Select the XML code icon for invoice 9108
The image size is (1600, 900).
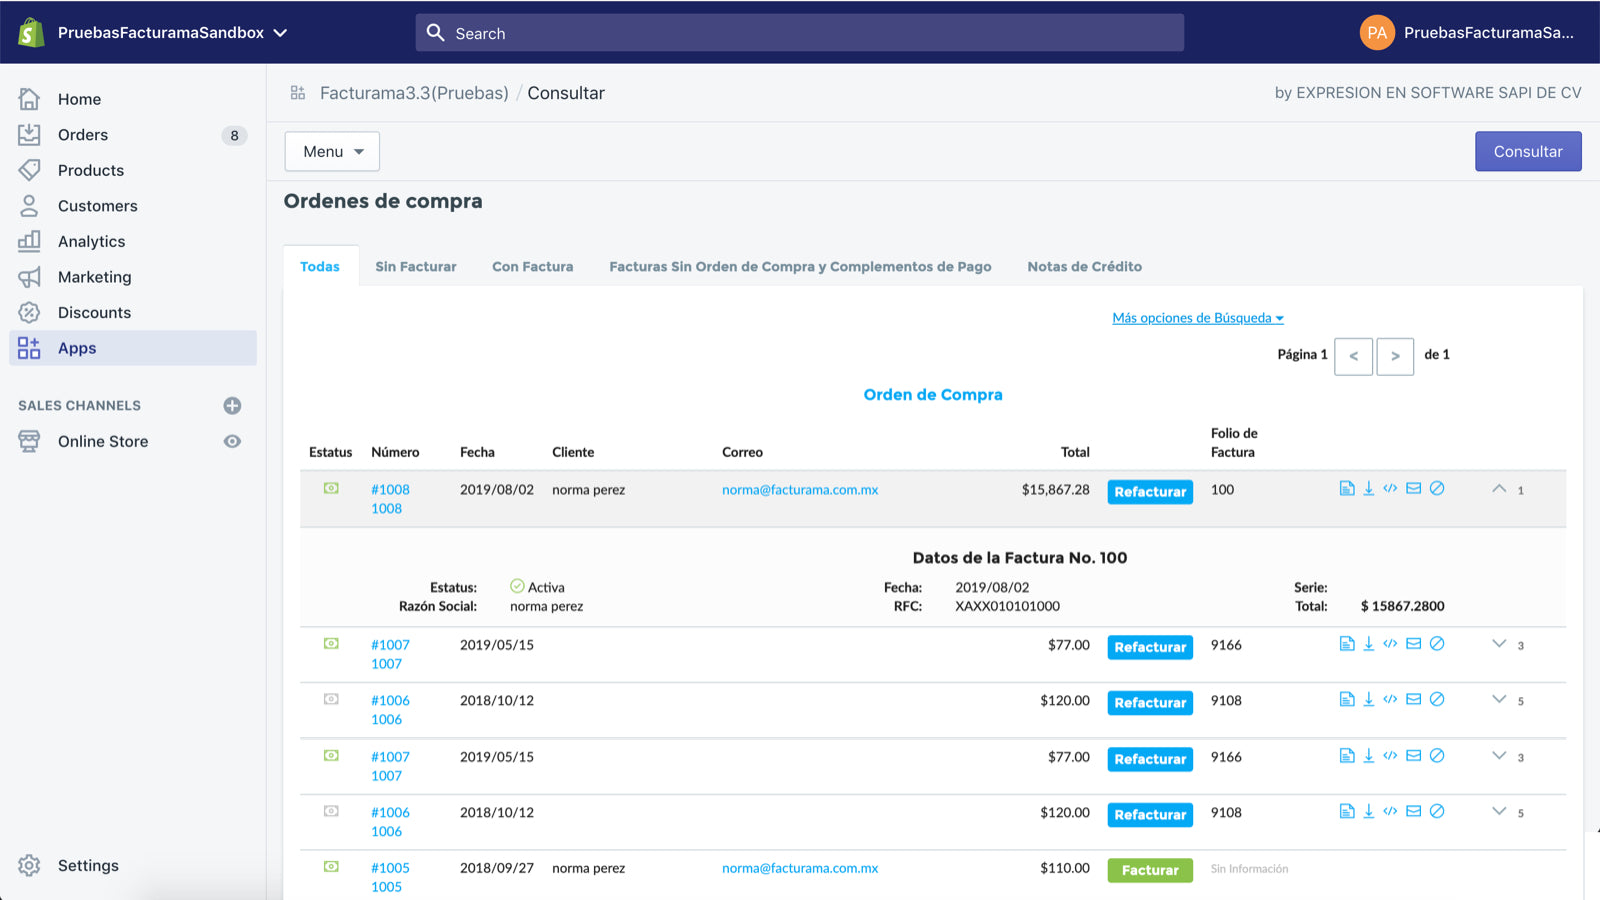1390,701
